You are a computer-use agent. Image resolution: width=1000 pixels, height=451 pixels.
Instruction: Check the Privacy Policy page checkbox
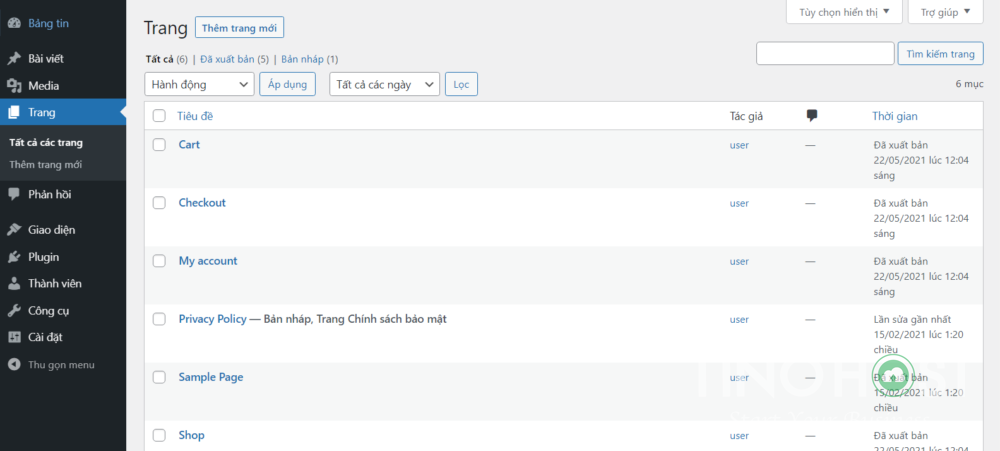[159, 319]
